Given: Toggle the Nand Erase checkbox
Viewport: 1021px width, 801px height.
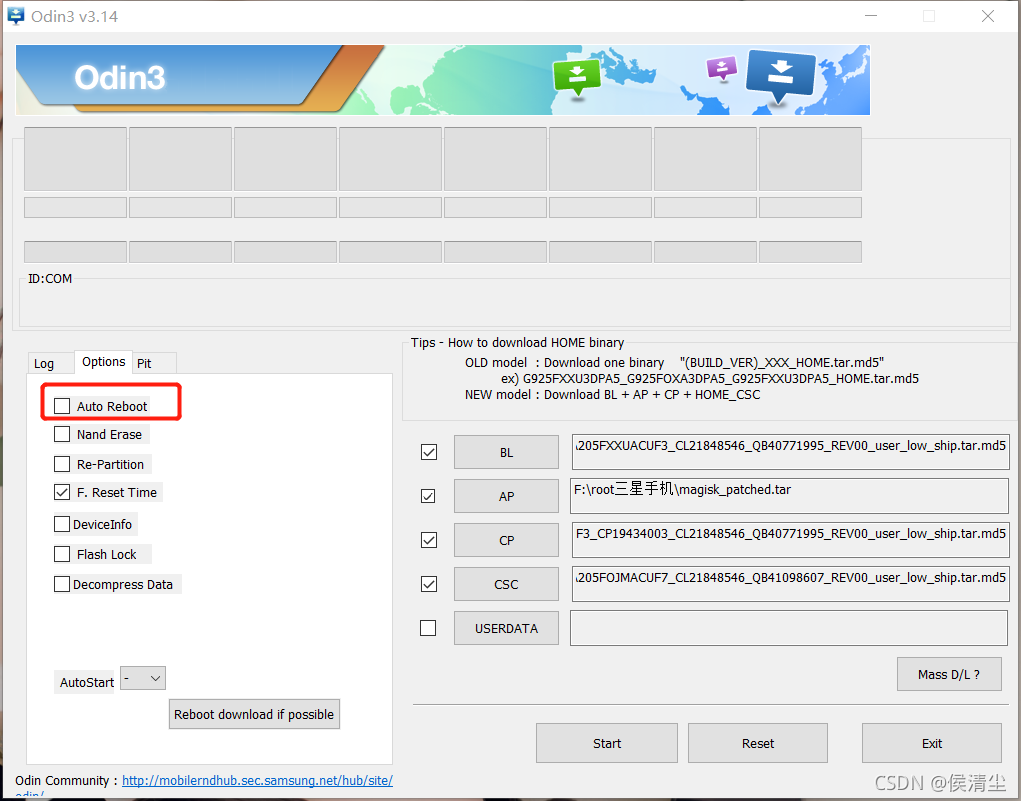Looking at the screenshot, I should tap(62, 434).
